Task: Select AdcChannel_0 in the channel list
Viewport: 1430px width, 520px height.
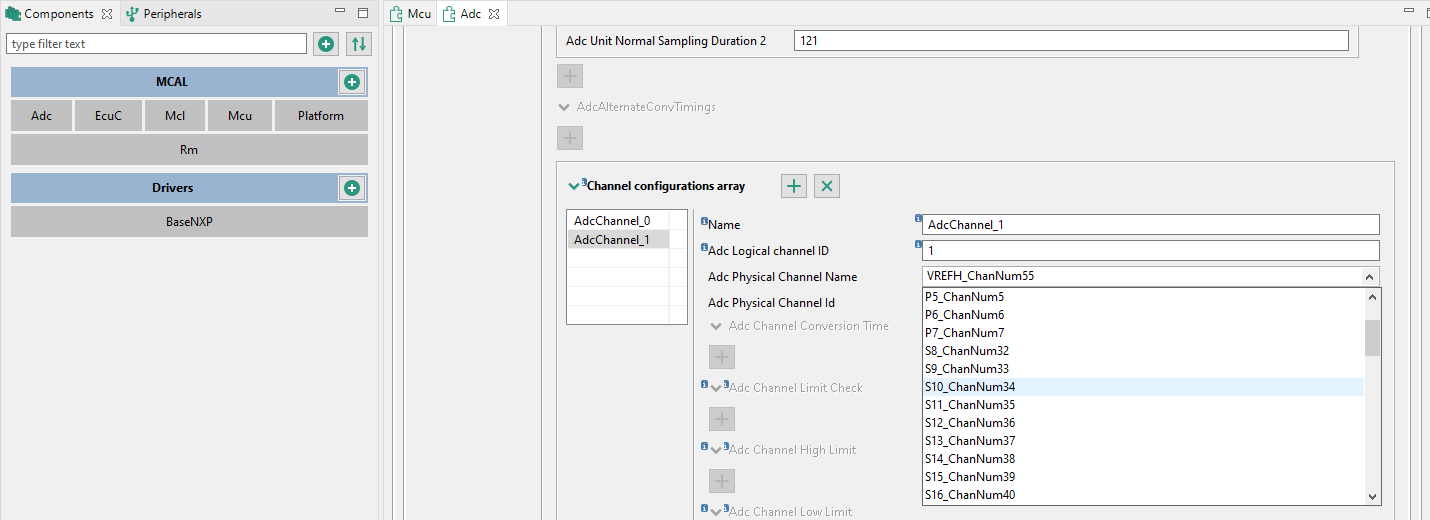Action: [x=610, y=221]
